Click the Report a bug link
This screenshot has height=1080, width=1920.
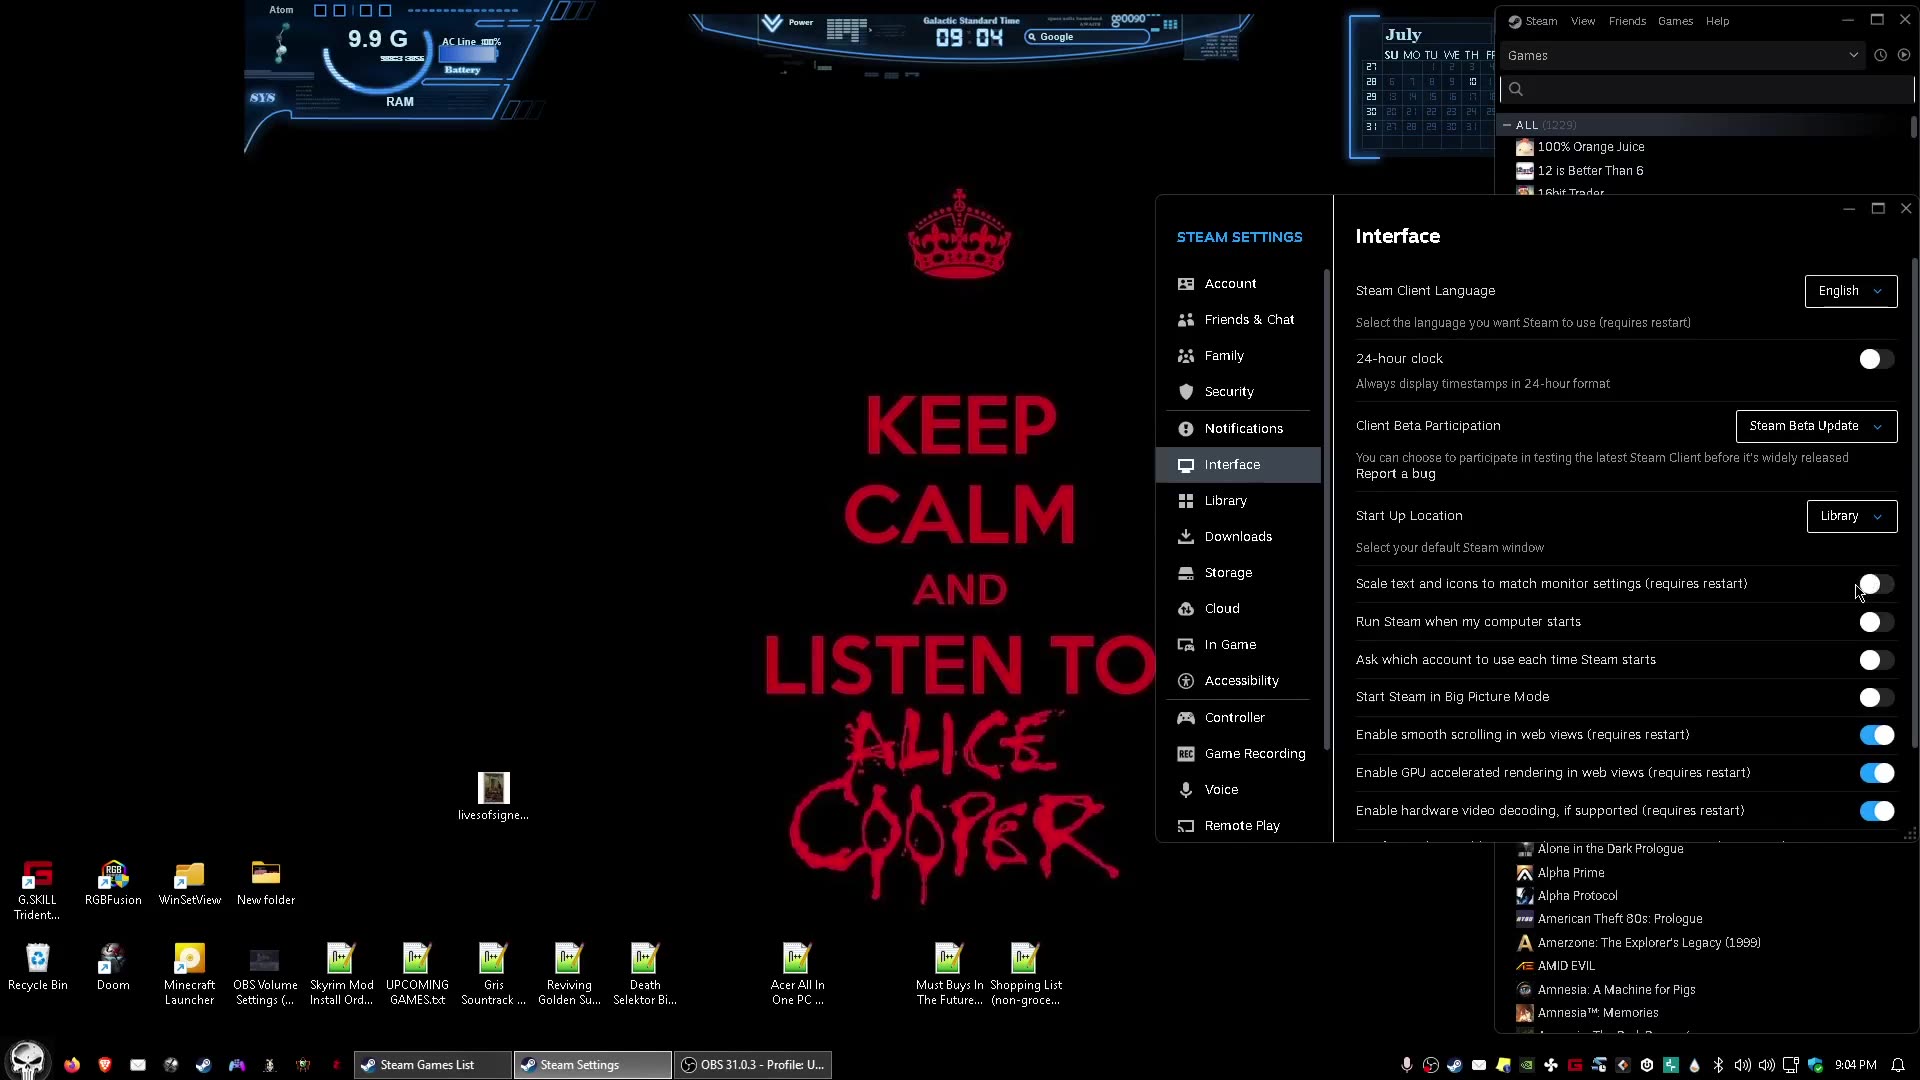1395,474
